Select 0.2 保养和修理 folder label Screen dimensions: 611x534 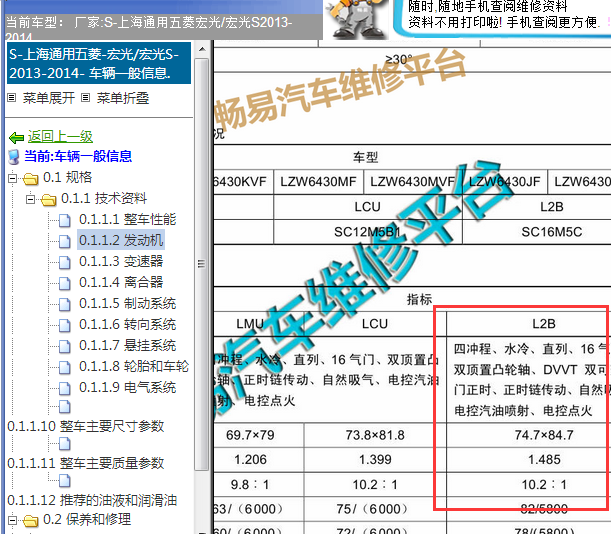(87, 520)
